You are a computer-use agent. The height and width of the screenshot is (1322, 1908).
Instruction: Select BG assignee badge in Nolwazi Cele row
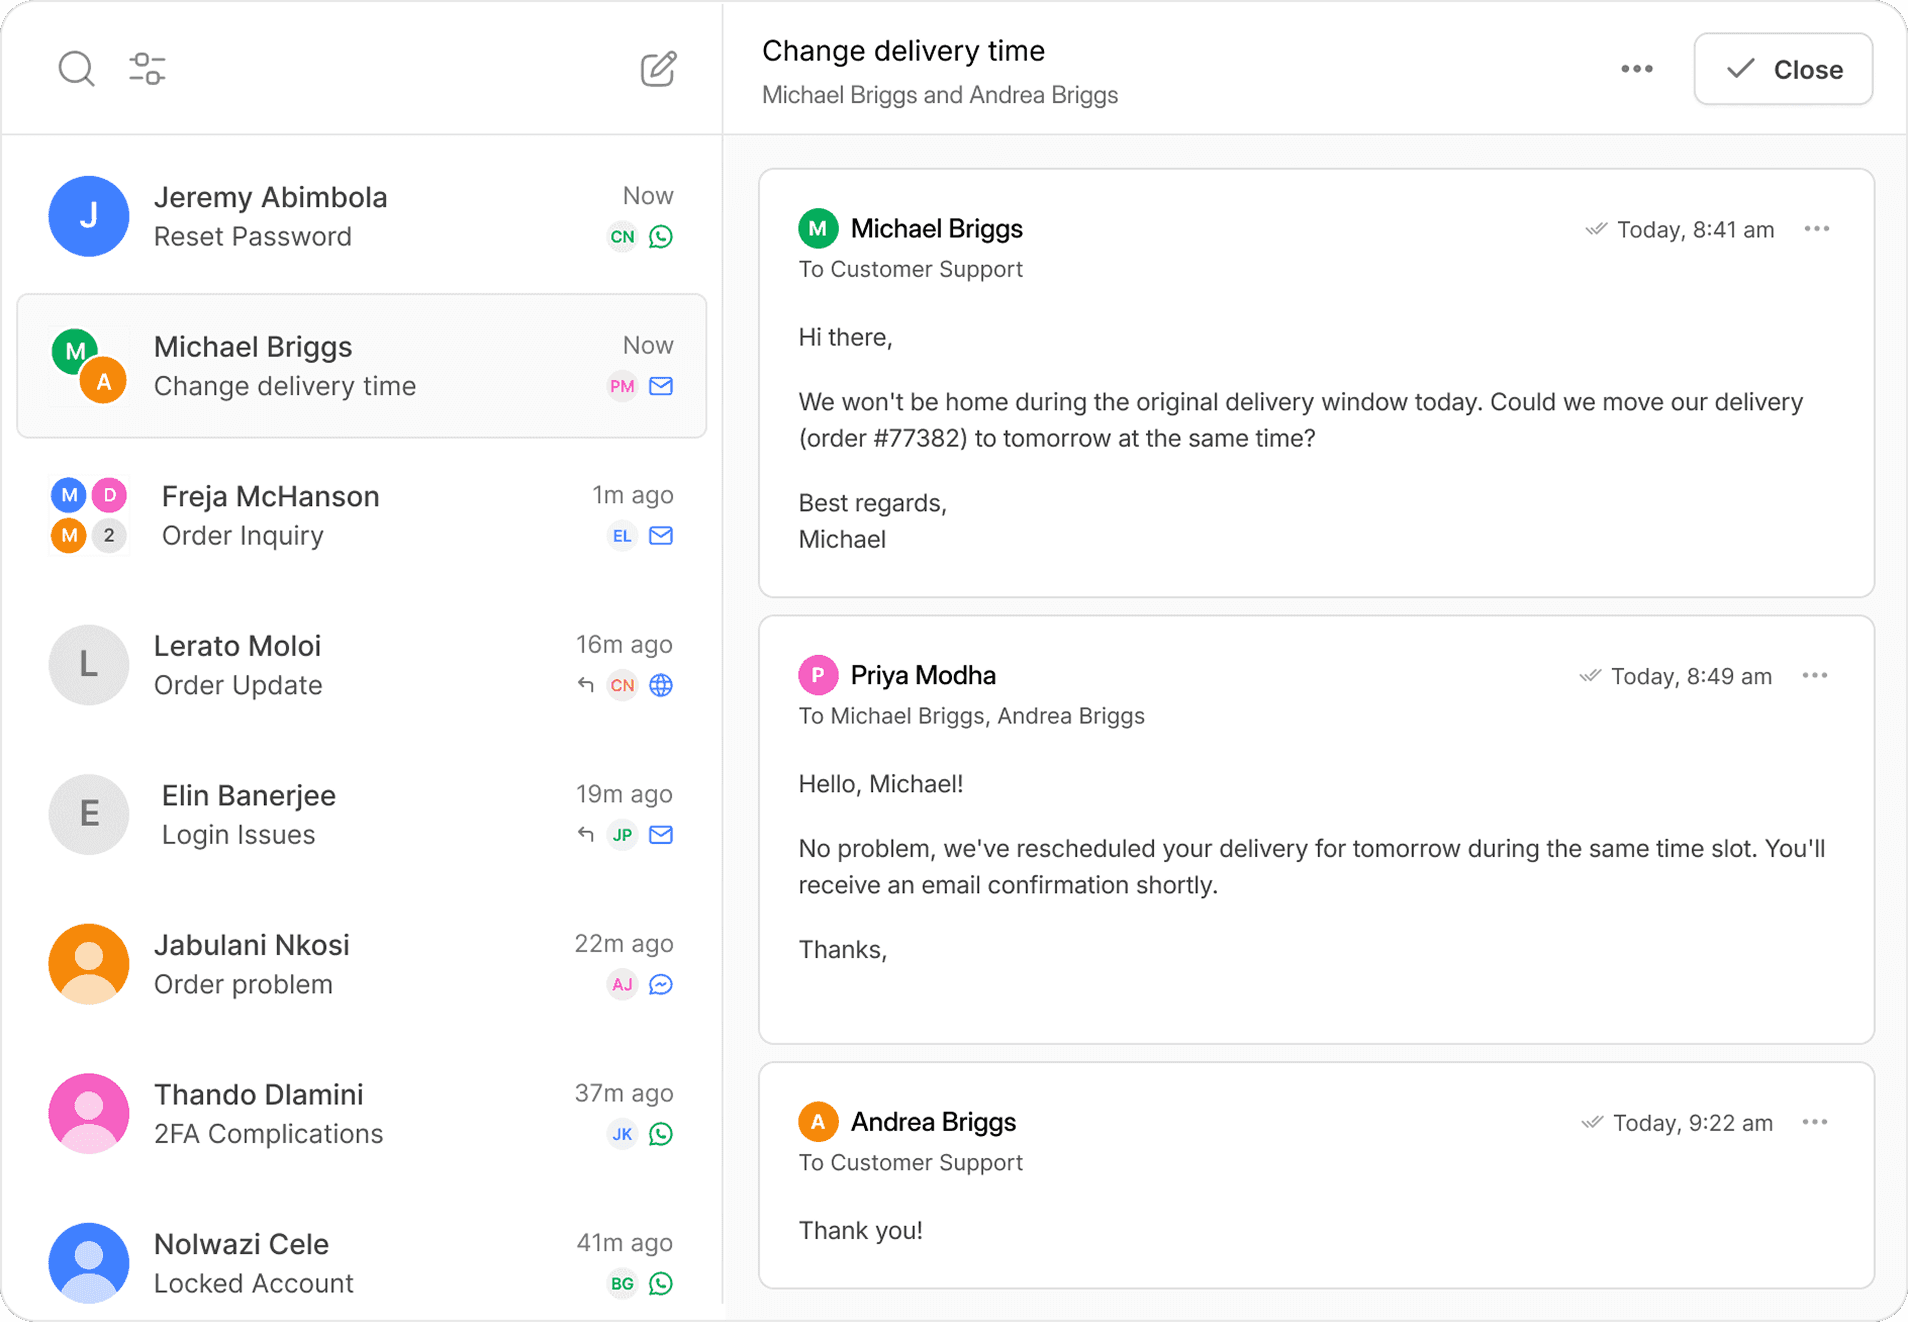[622, 1283]
